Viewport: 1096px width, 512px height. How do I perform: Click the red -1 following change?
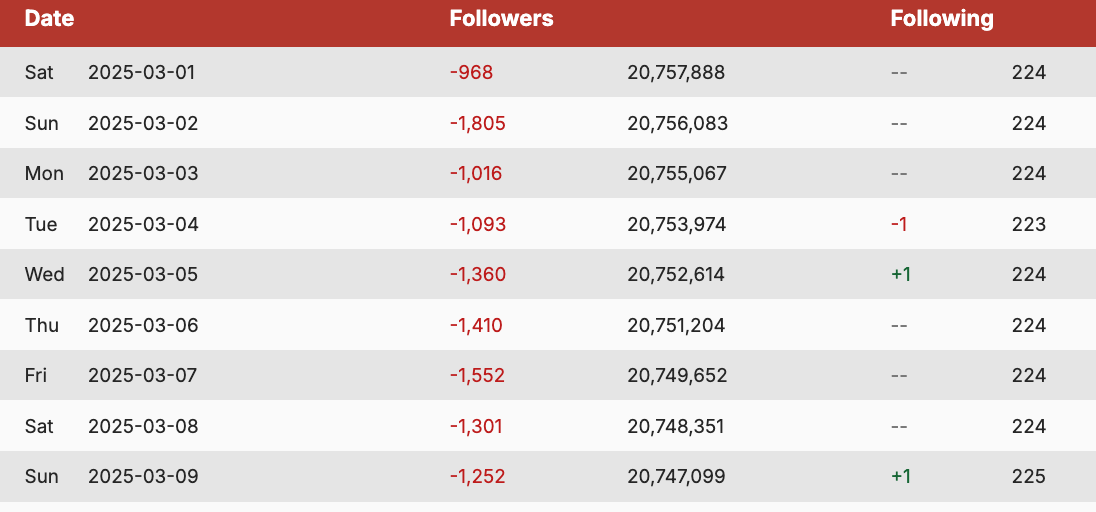[x=899, y=224]
